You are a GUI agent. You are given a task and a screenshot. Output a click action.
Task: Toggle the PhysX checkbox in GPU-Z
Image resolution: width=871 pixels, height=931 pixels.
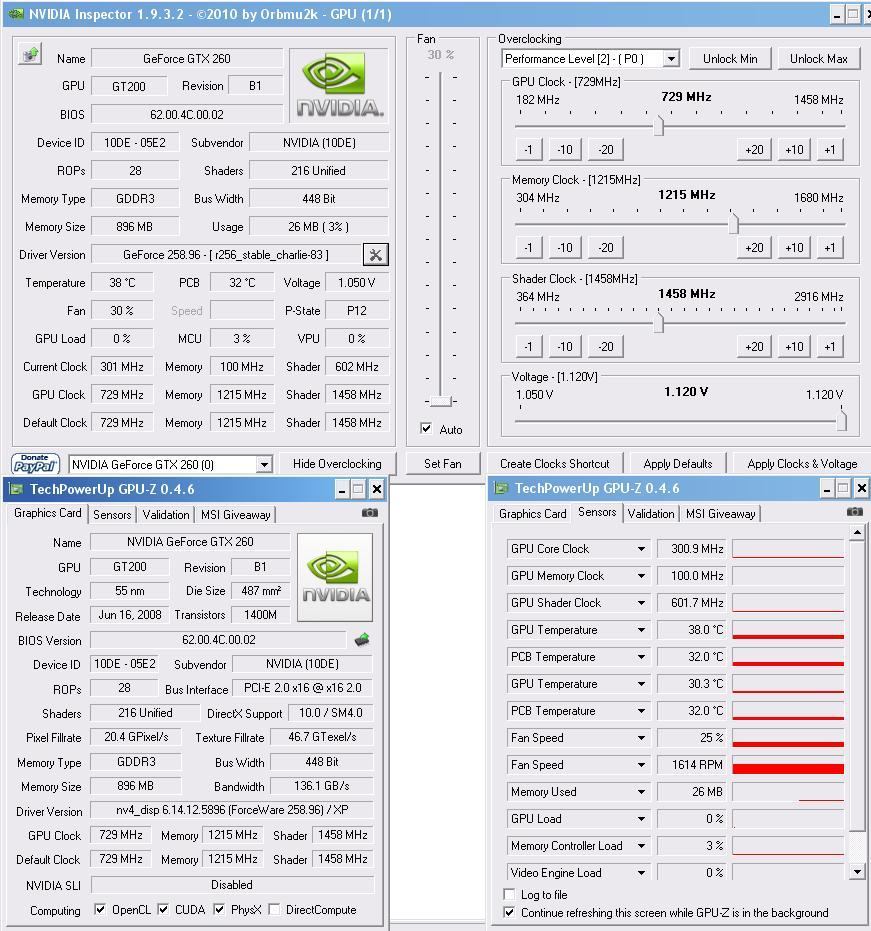[219, 909]
